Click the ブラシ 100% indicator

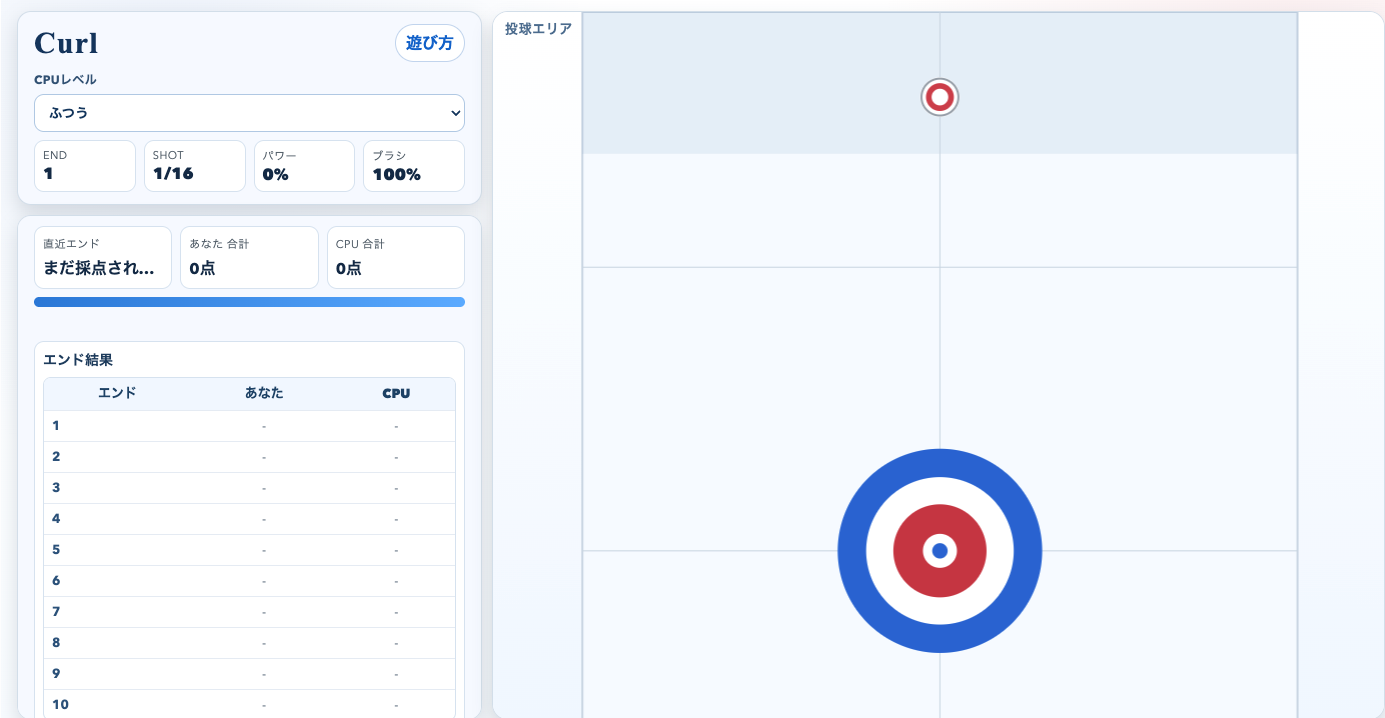(413, 166)
